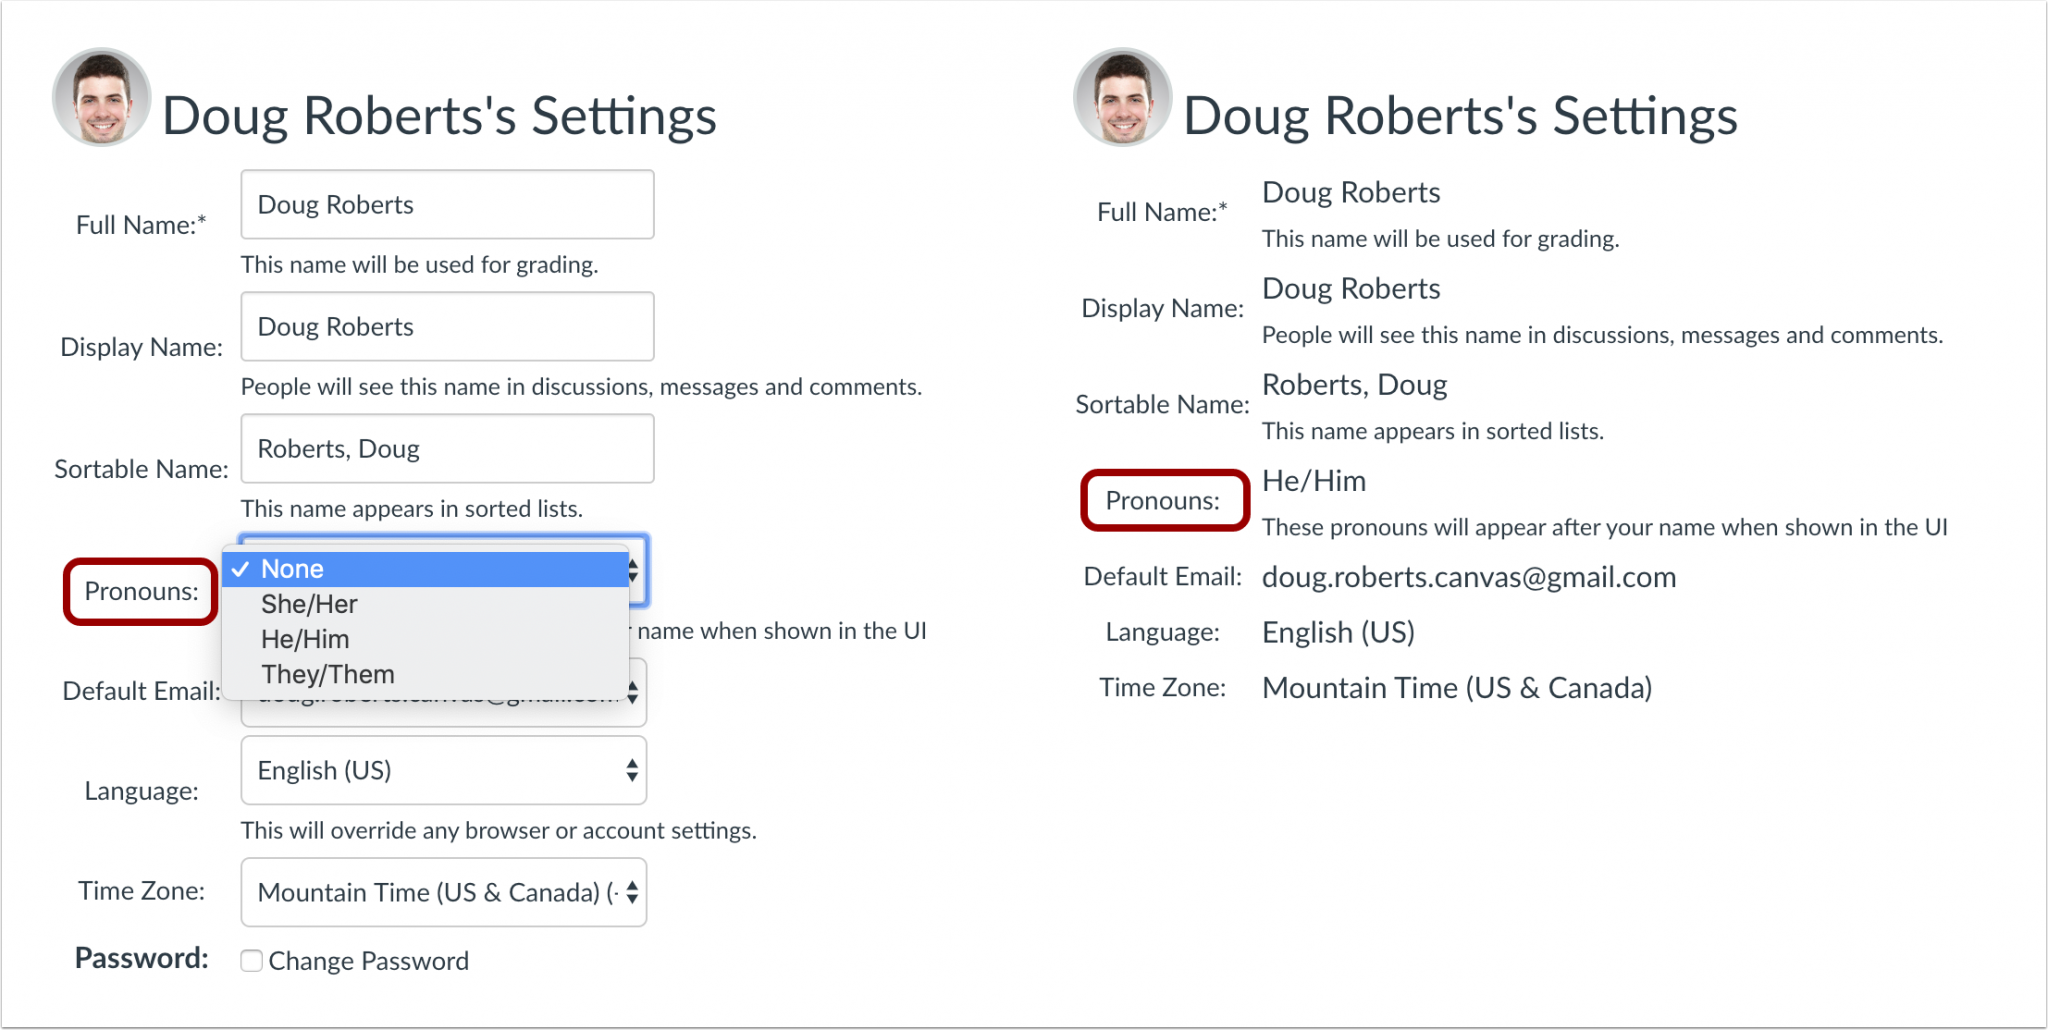Click 'This will override any browser or account settings.'
The height and width of the screenshot is (1030, 2048).
point(498,831)
